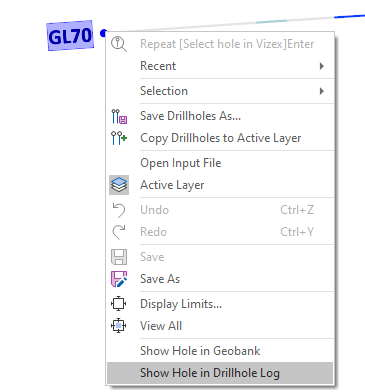Toggle the Active Layer layers icon
Screen dimensions: 365x392
[119, 185]
